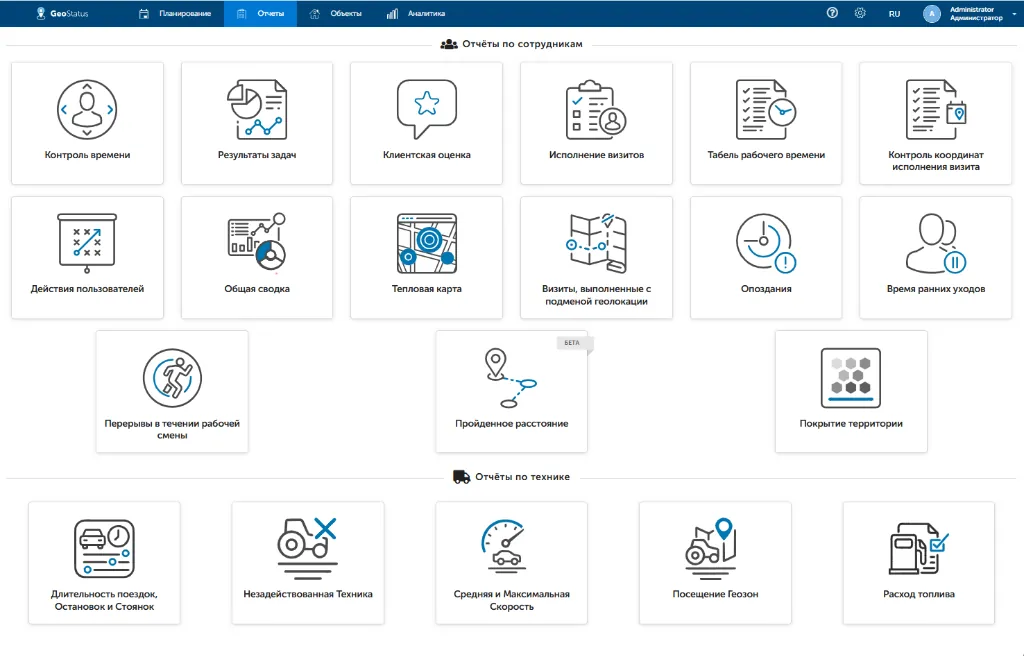Open the Незадействованная Техника tractor icon

(x=308, y=549)
